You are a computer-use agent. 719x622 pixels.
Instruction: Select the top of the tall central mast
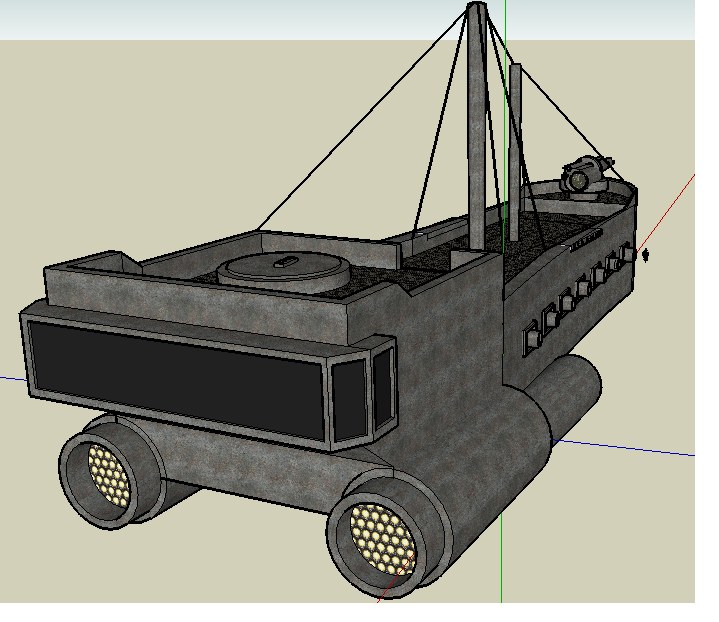pyautogui.click(x=479, y=10)
